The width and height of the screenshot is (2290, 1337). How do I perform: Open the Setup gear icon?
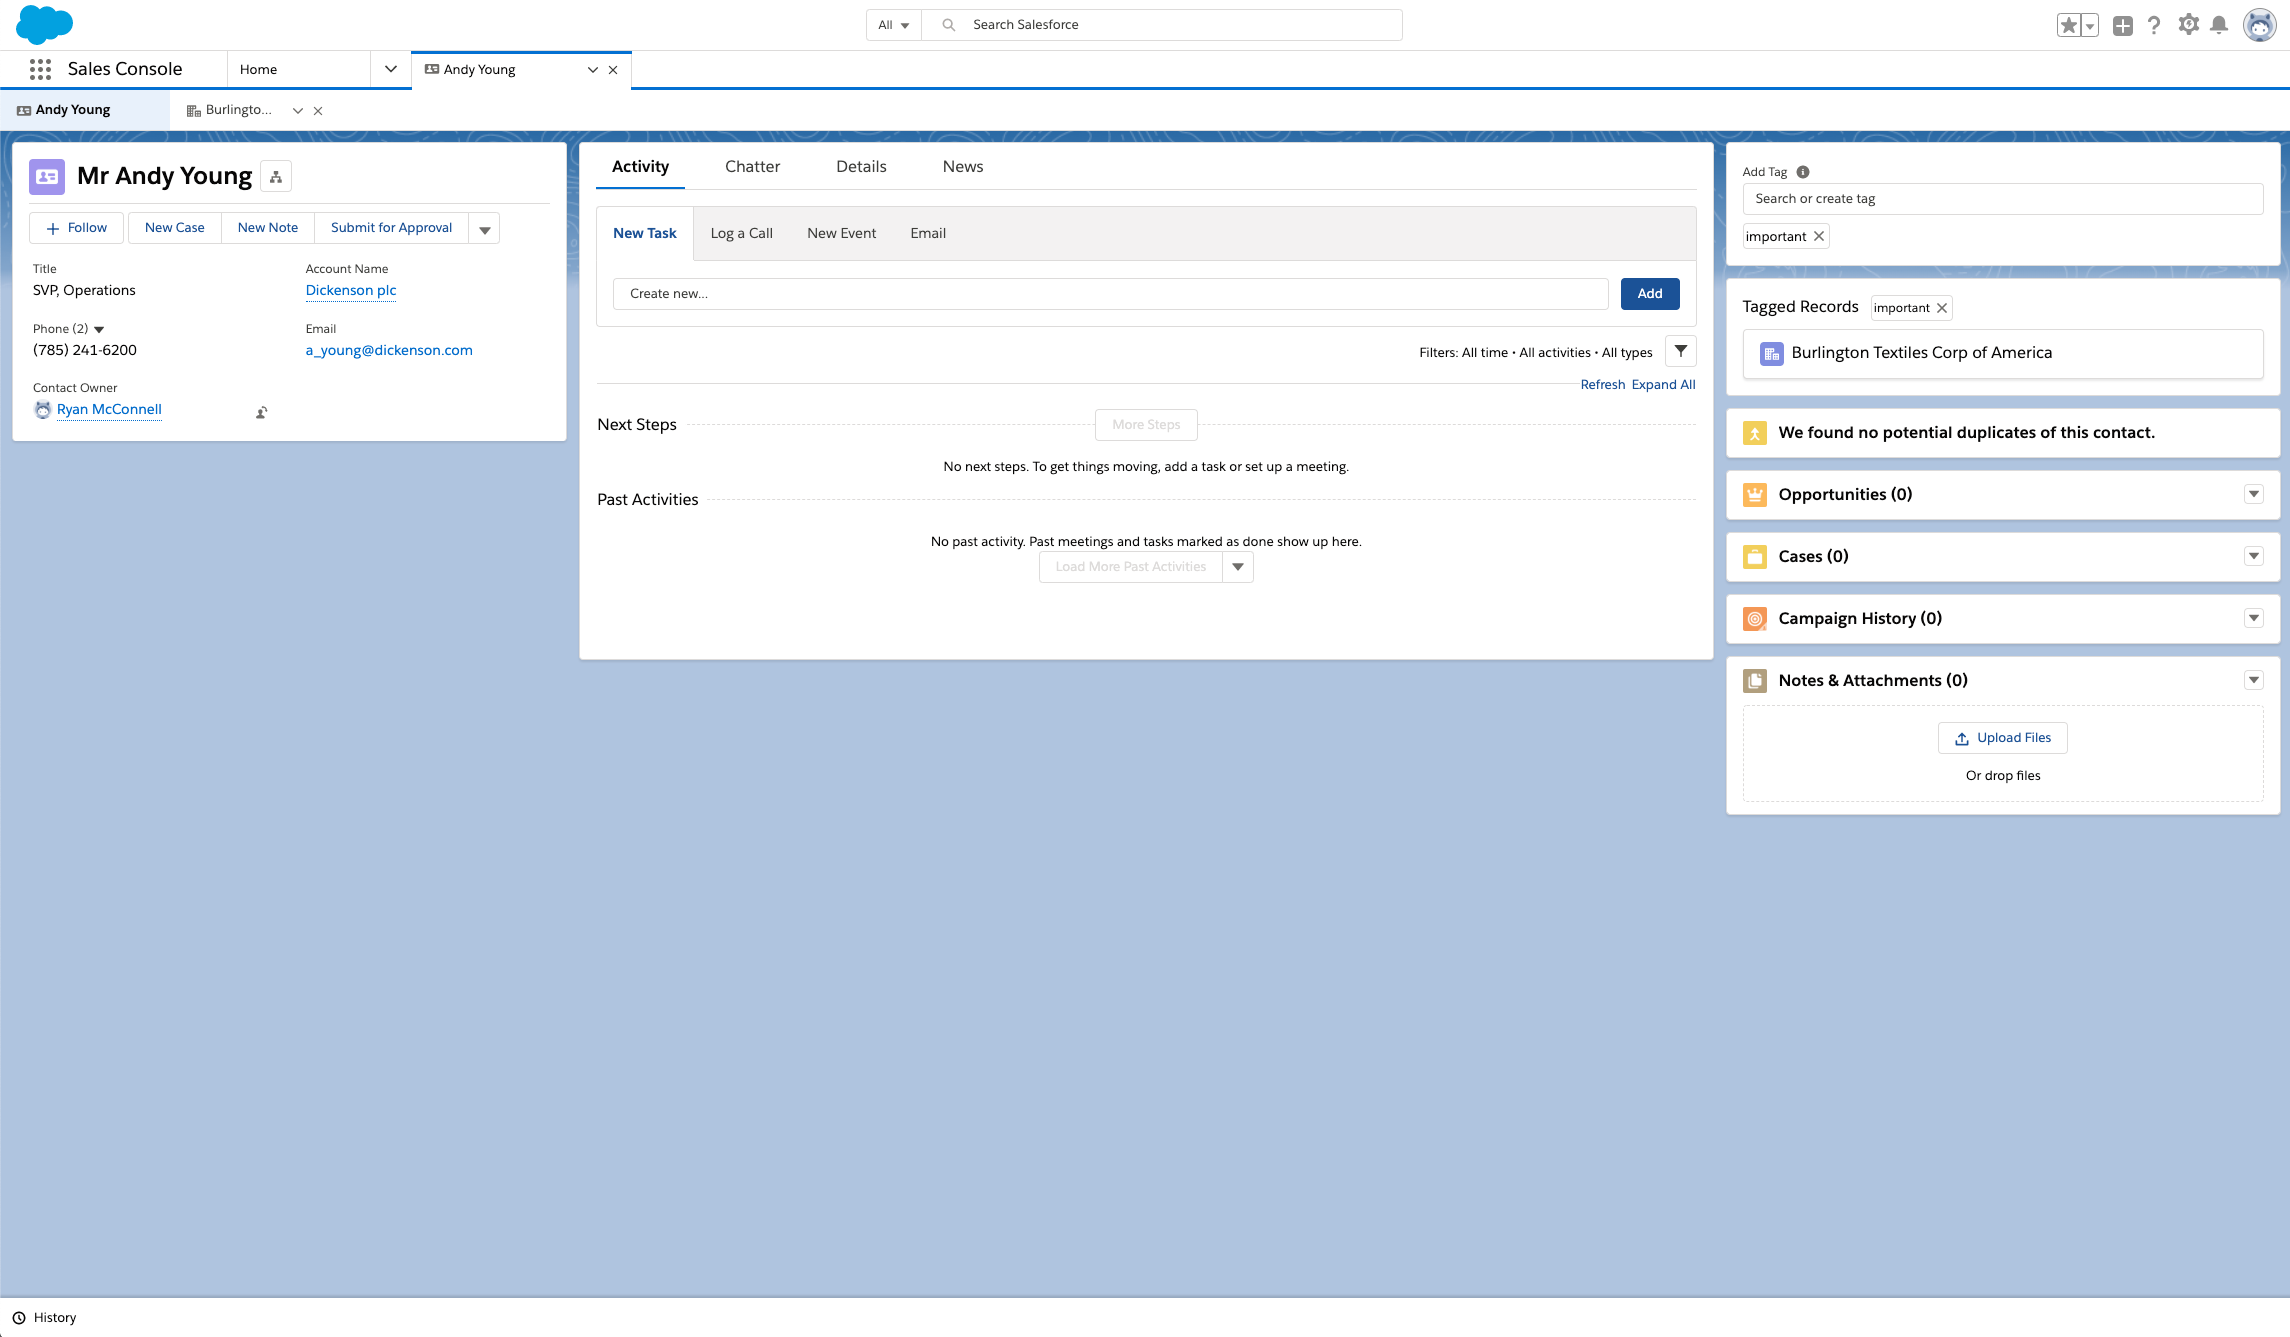tap(2188, 24)
